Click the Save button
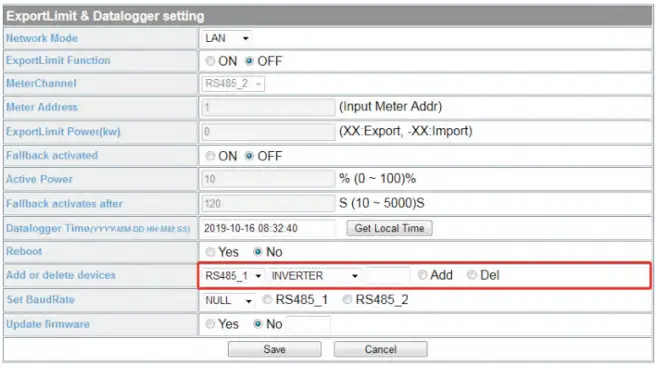The height and width of the screenshot is (369, 660). [x=274, y=349]
